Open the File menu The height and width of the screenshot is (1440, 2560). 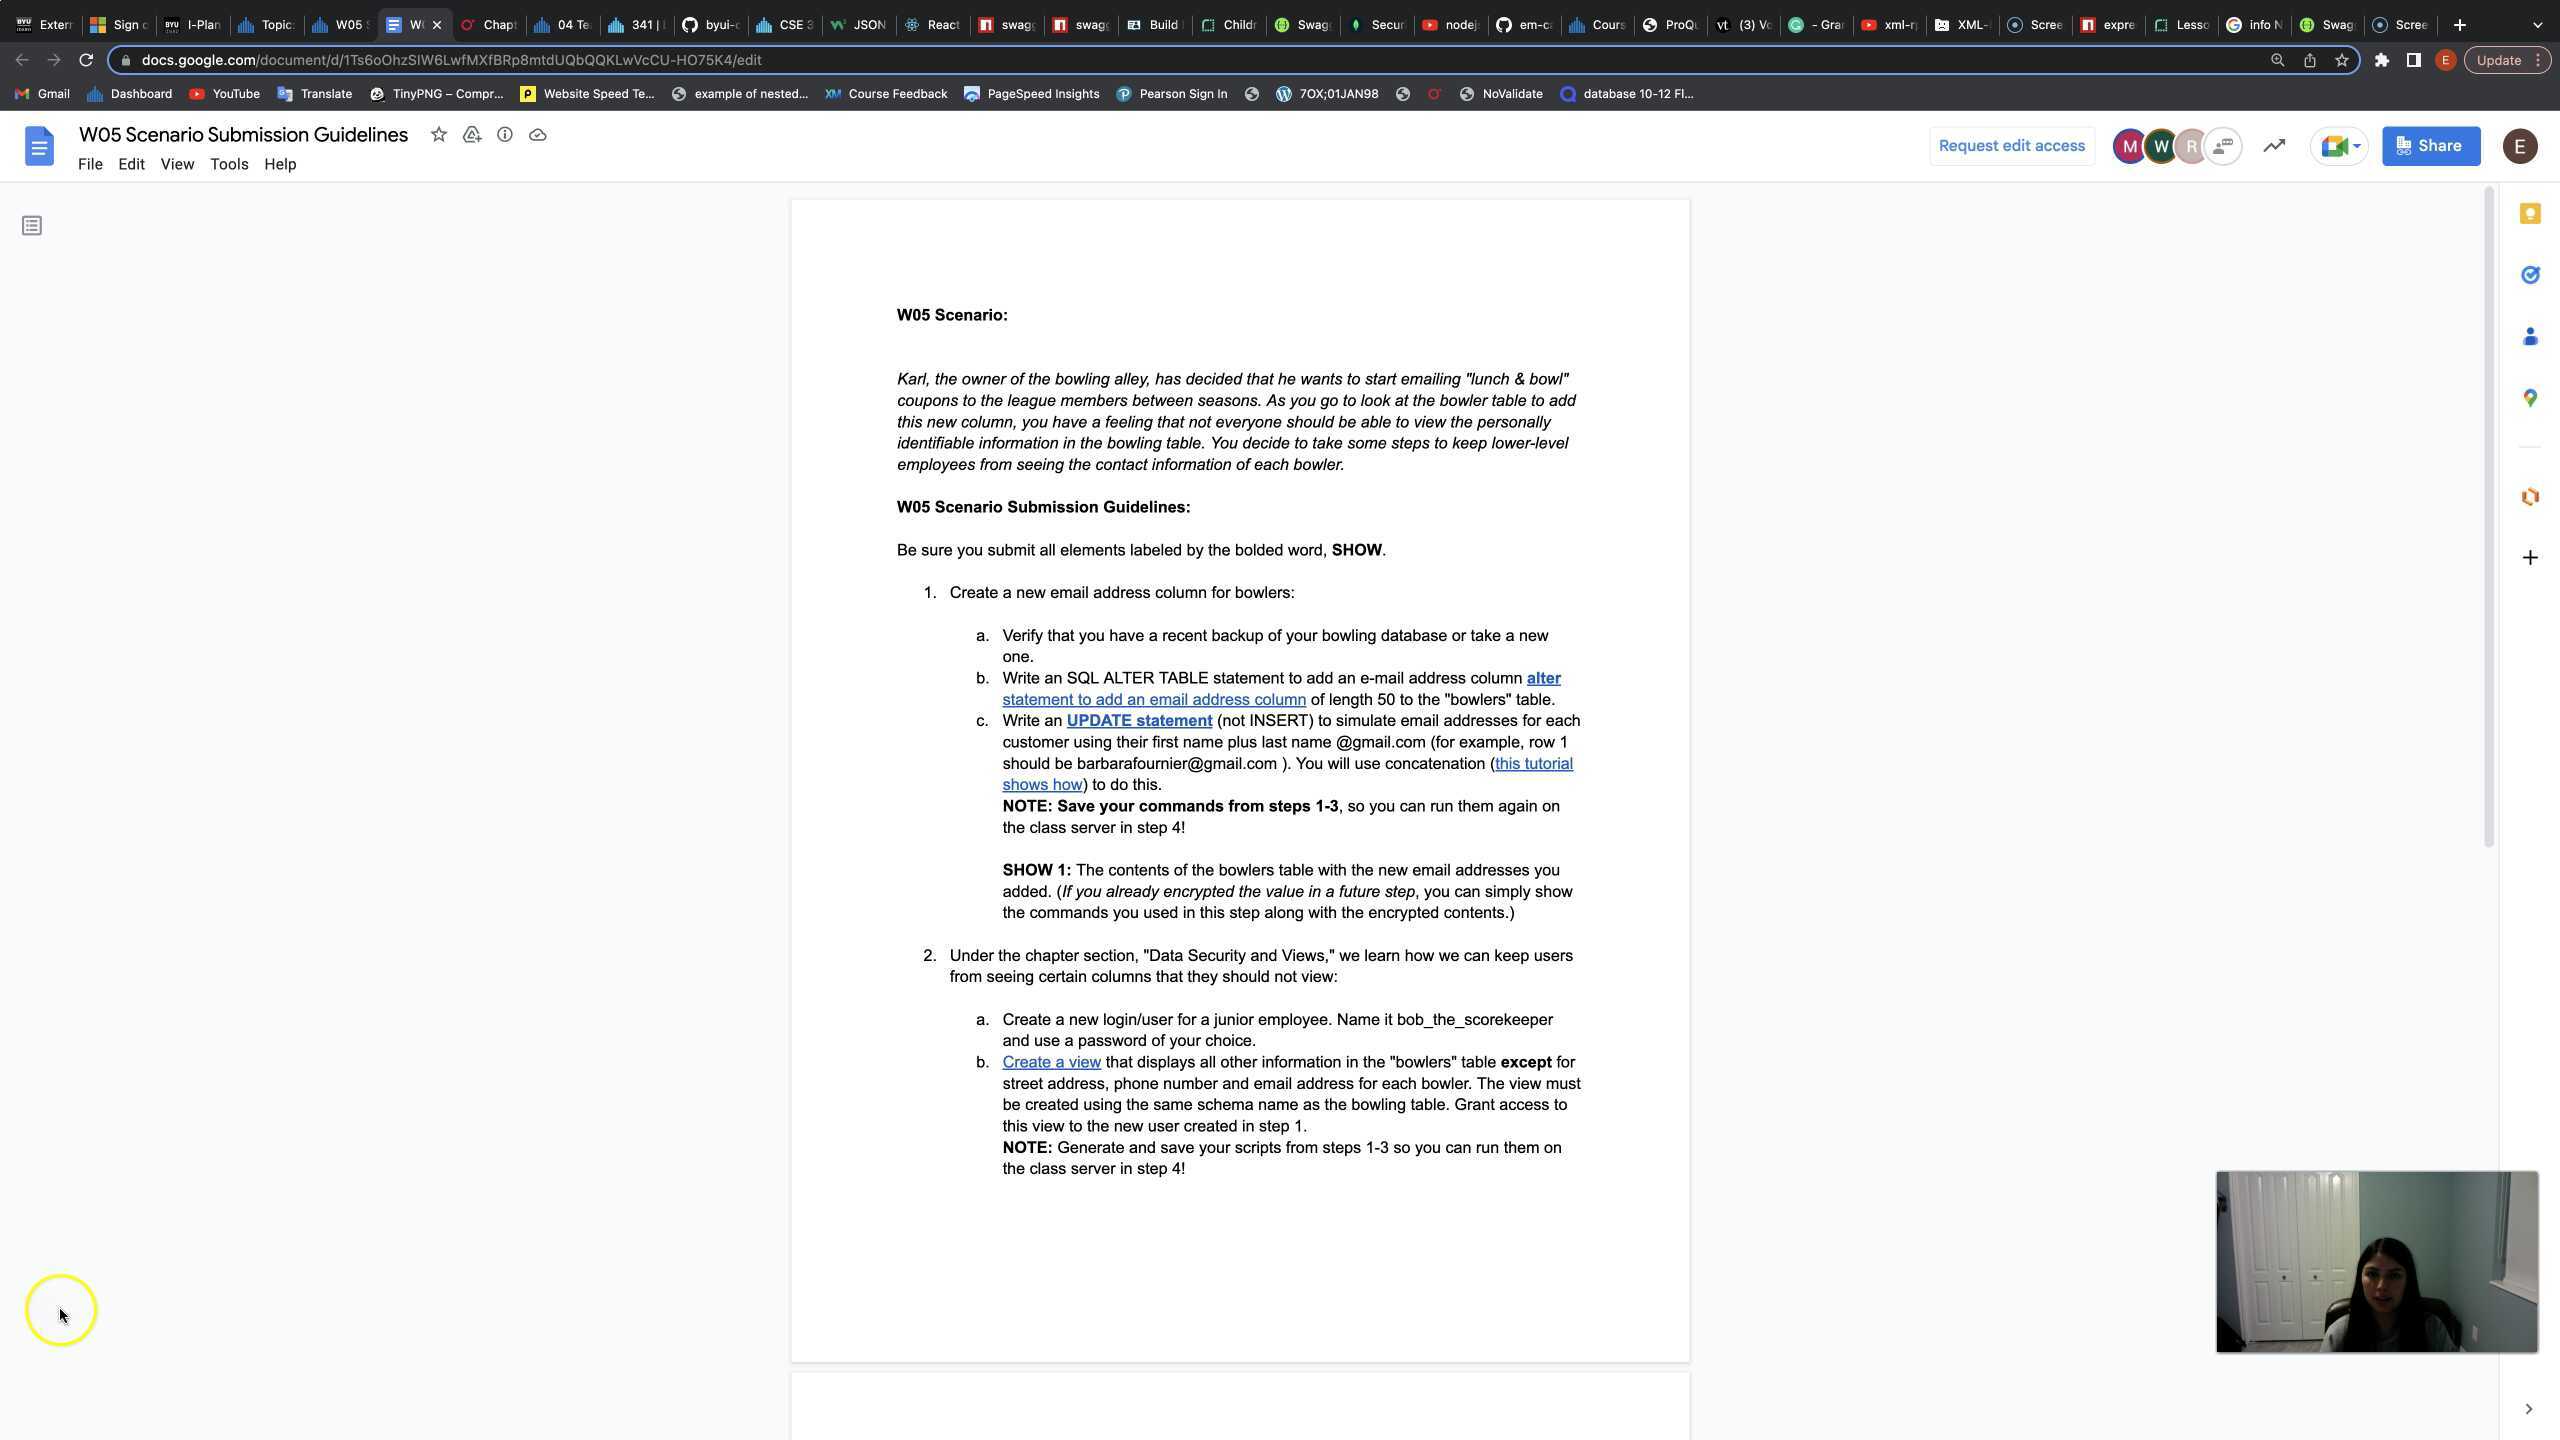click(90, 164)
